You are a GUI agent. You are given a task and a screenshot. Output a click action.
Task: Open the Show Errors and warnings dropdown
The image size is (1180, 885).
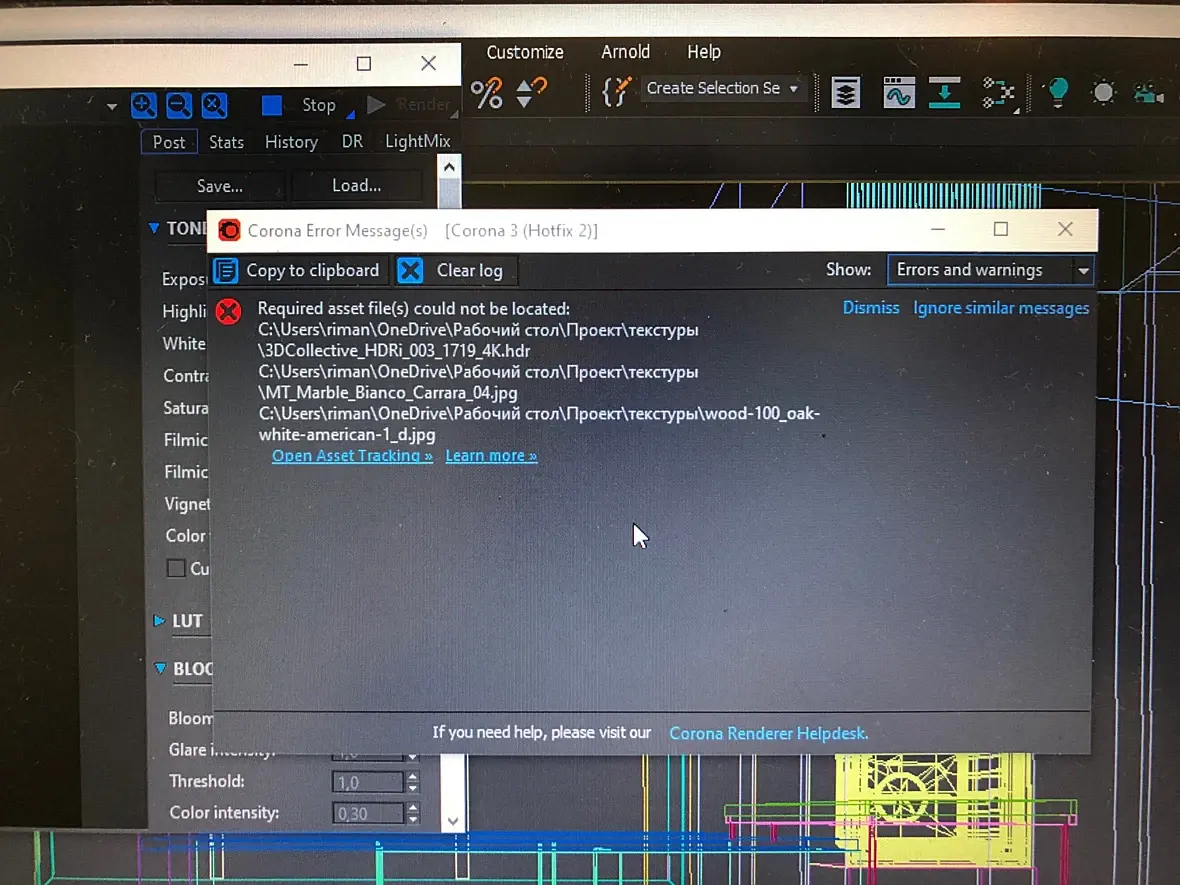coord(990,270)
